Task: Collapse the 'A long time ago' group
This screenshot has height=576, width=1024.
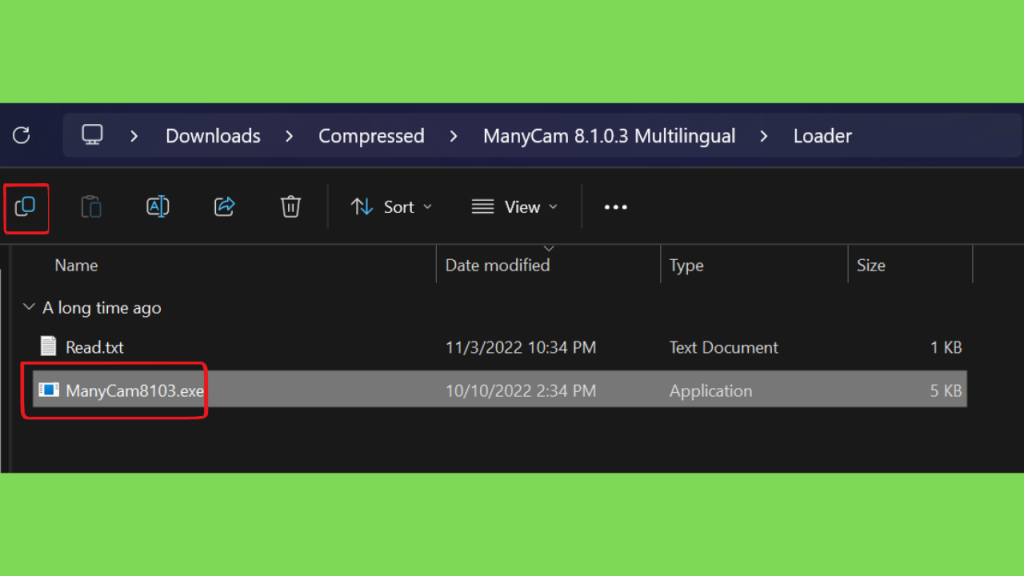Action: (29, 307)
